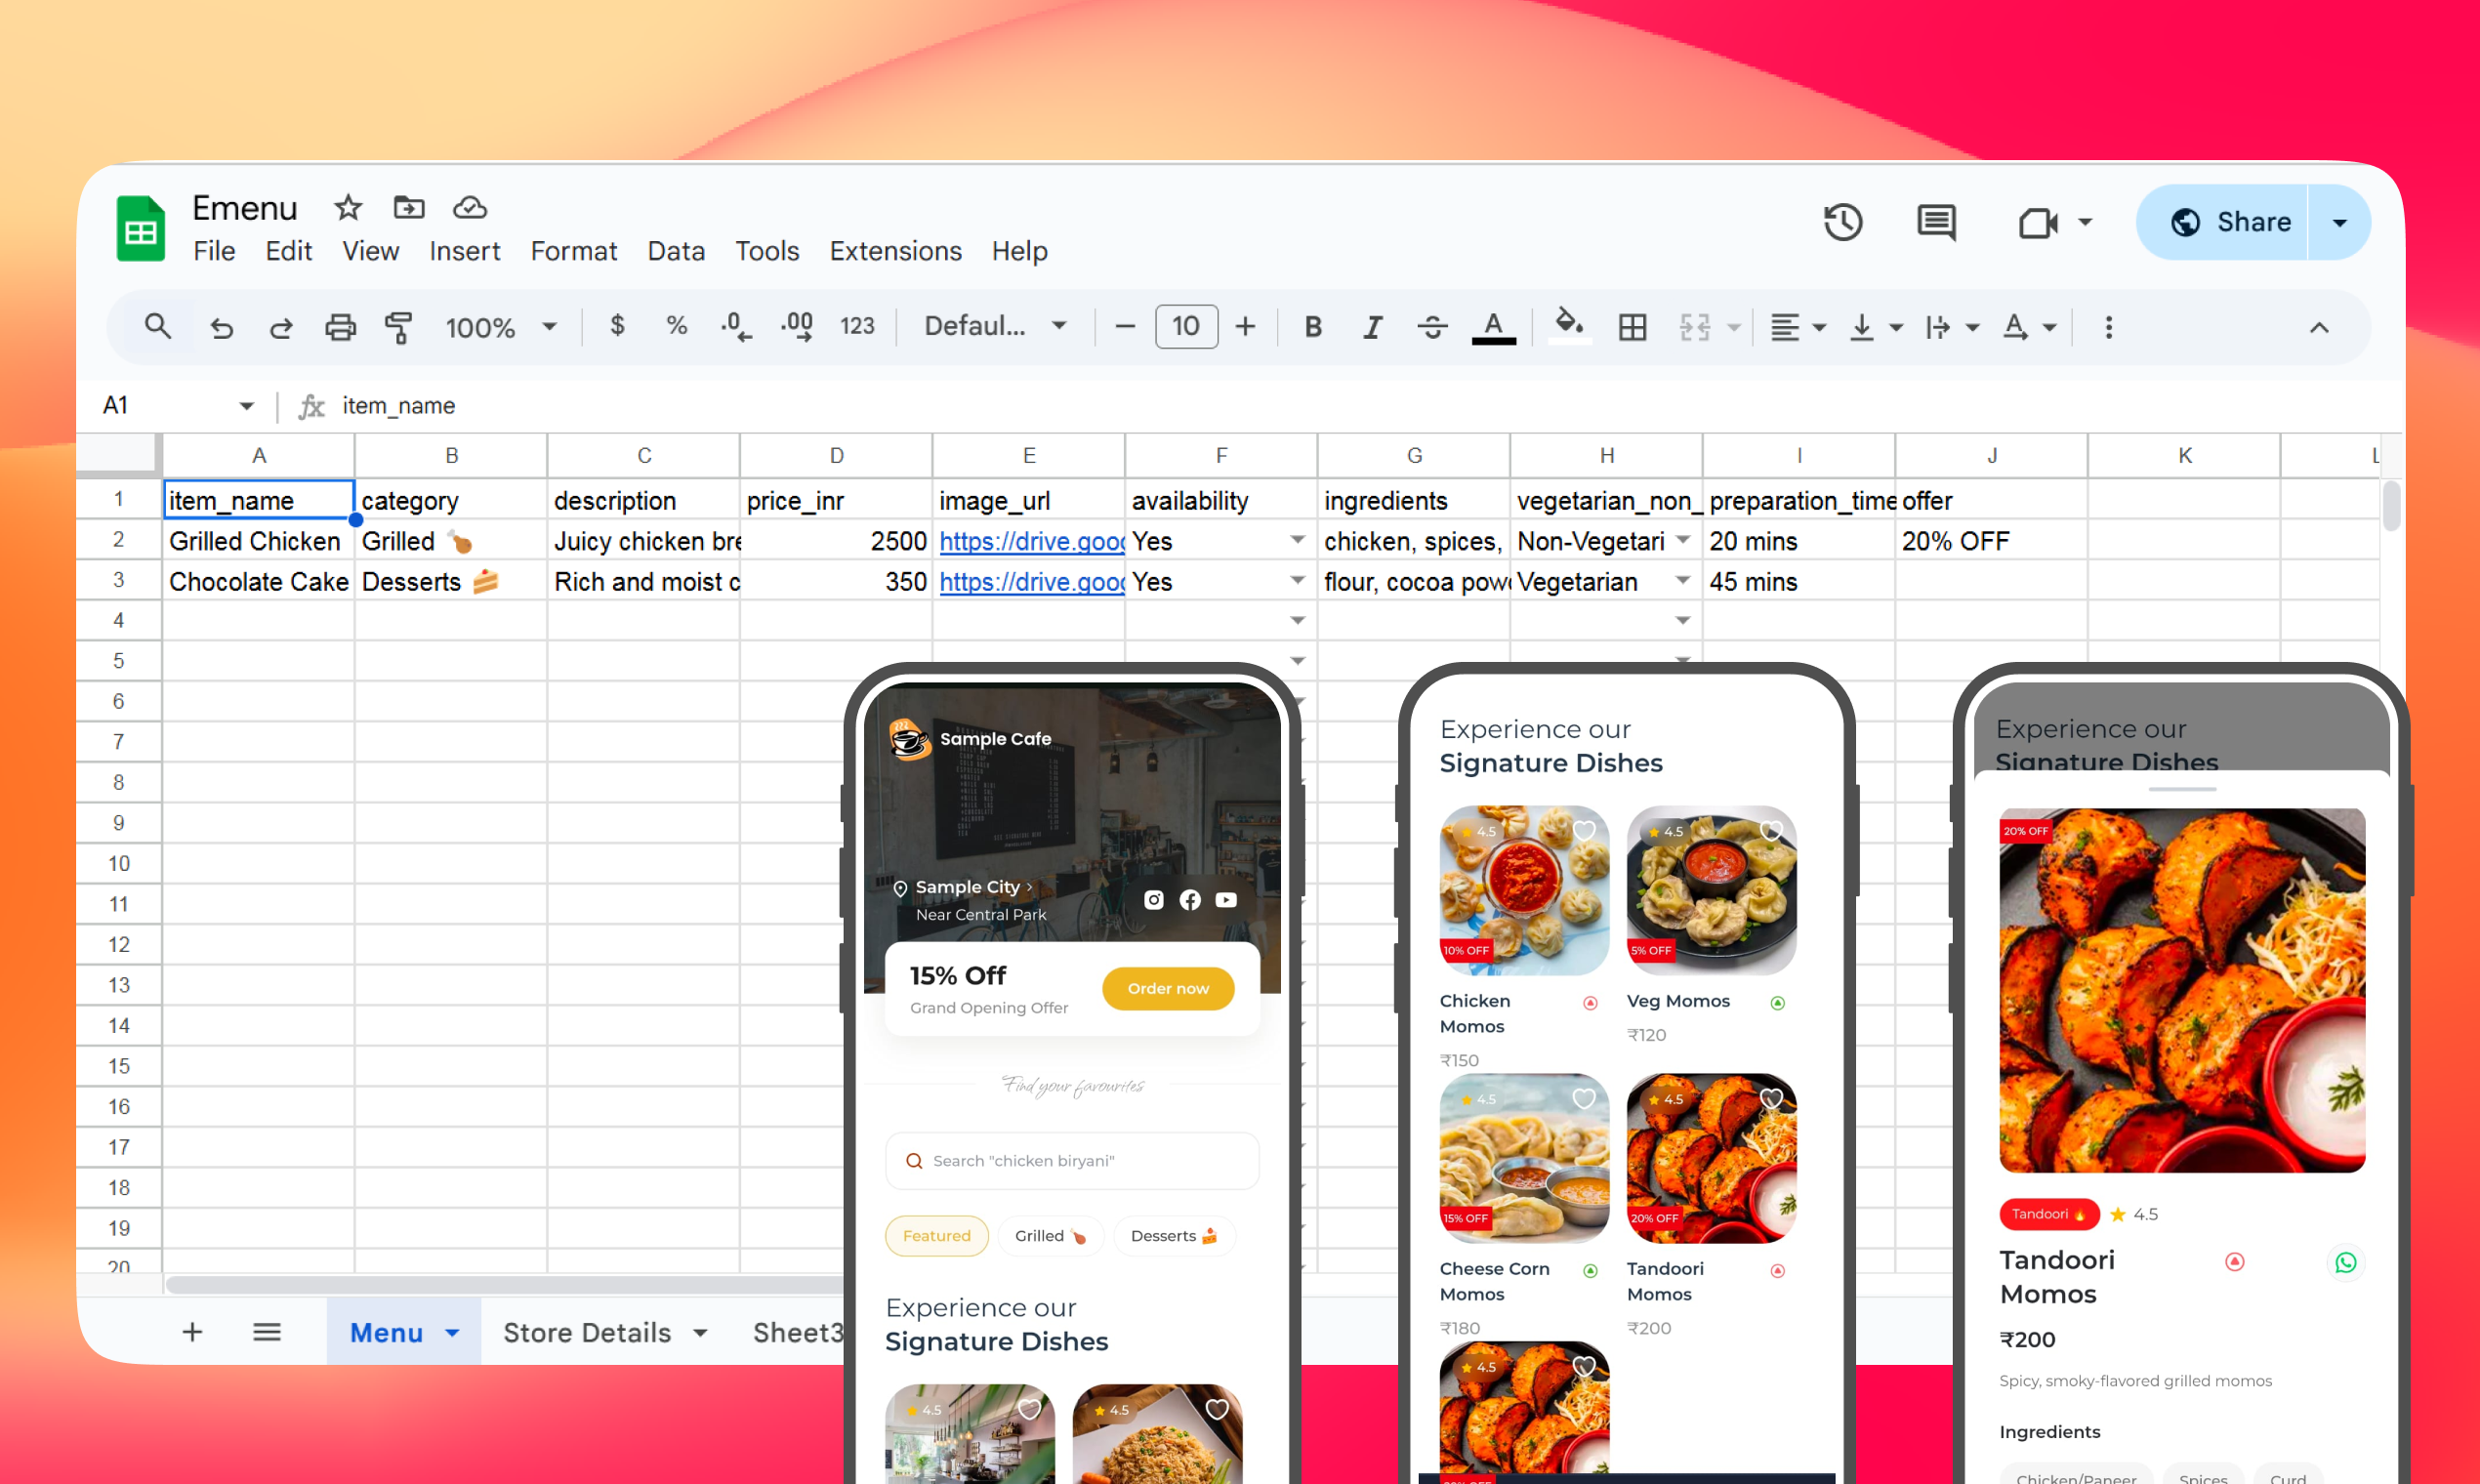Switch to Store Details sheet tab
Image resolution: width=2480 pixels, height=1484 pixels.
pyautogui.click(x=587, y=1332)
